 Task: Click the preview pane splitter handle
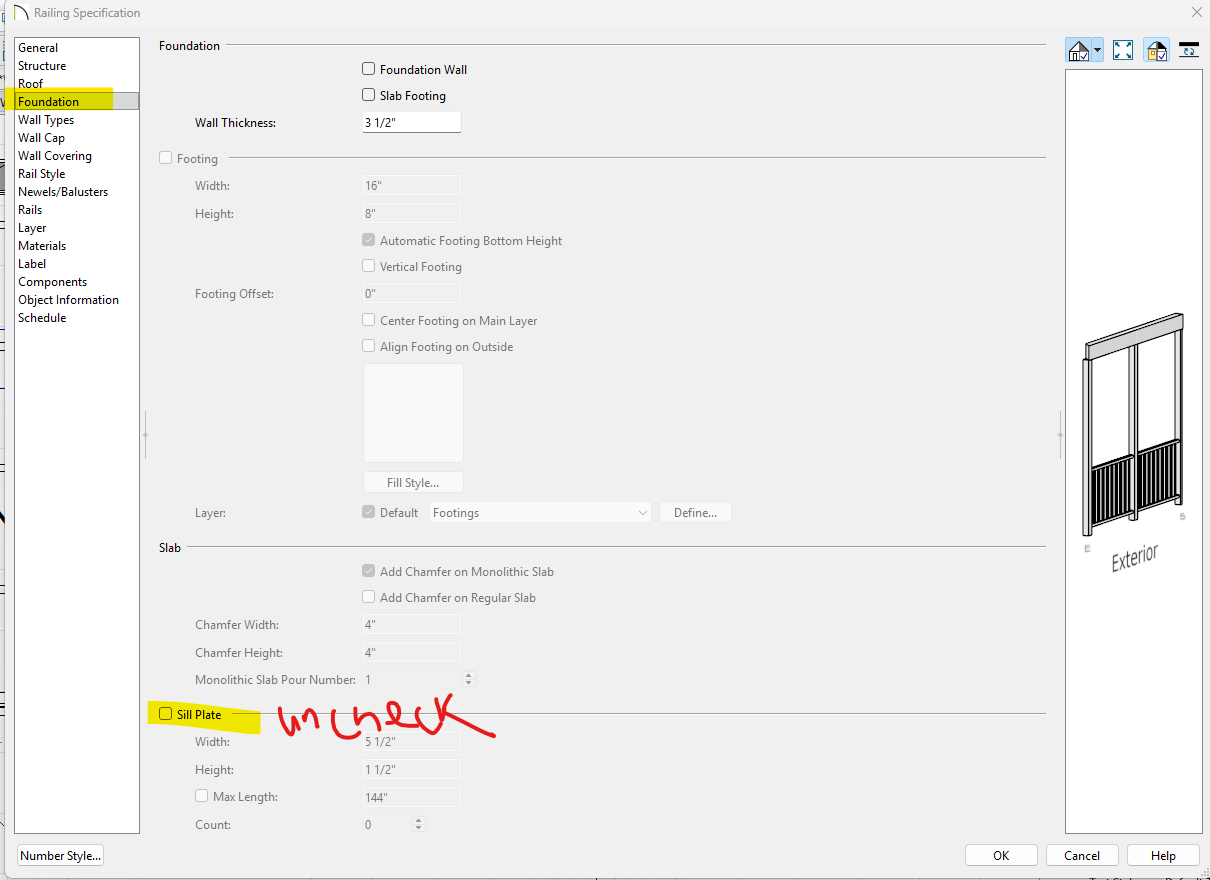(x=1060, y=434)
